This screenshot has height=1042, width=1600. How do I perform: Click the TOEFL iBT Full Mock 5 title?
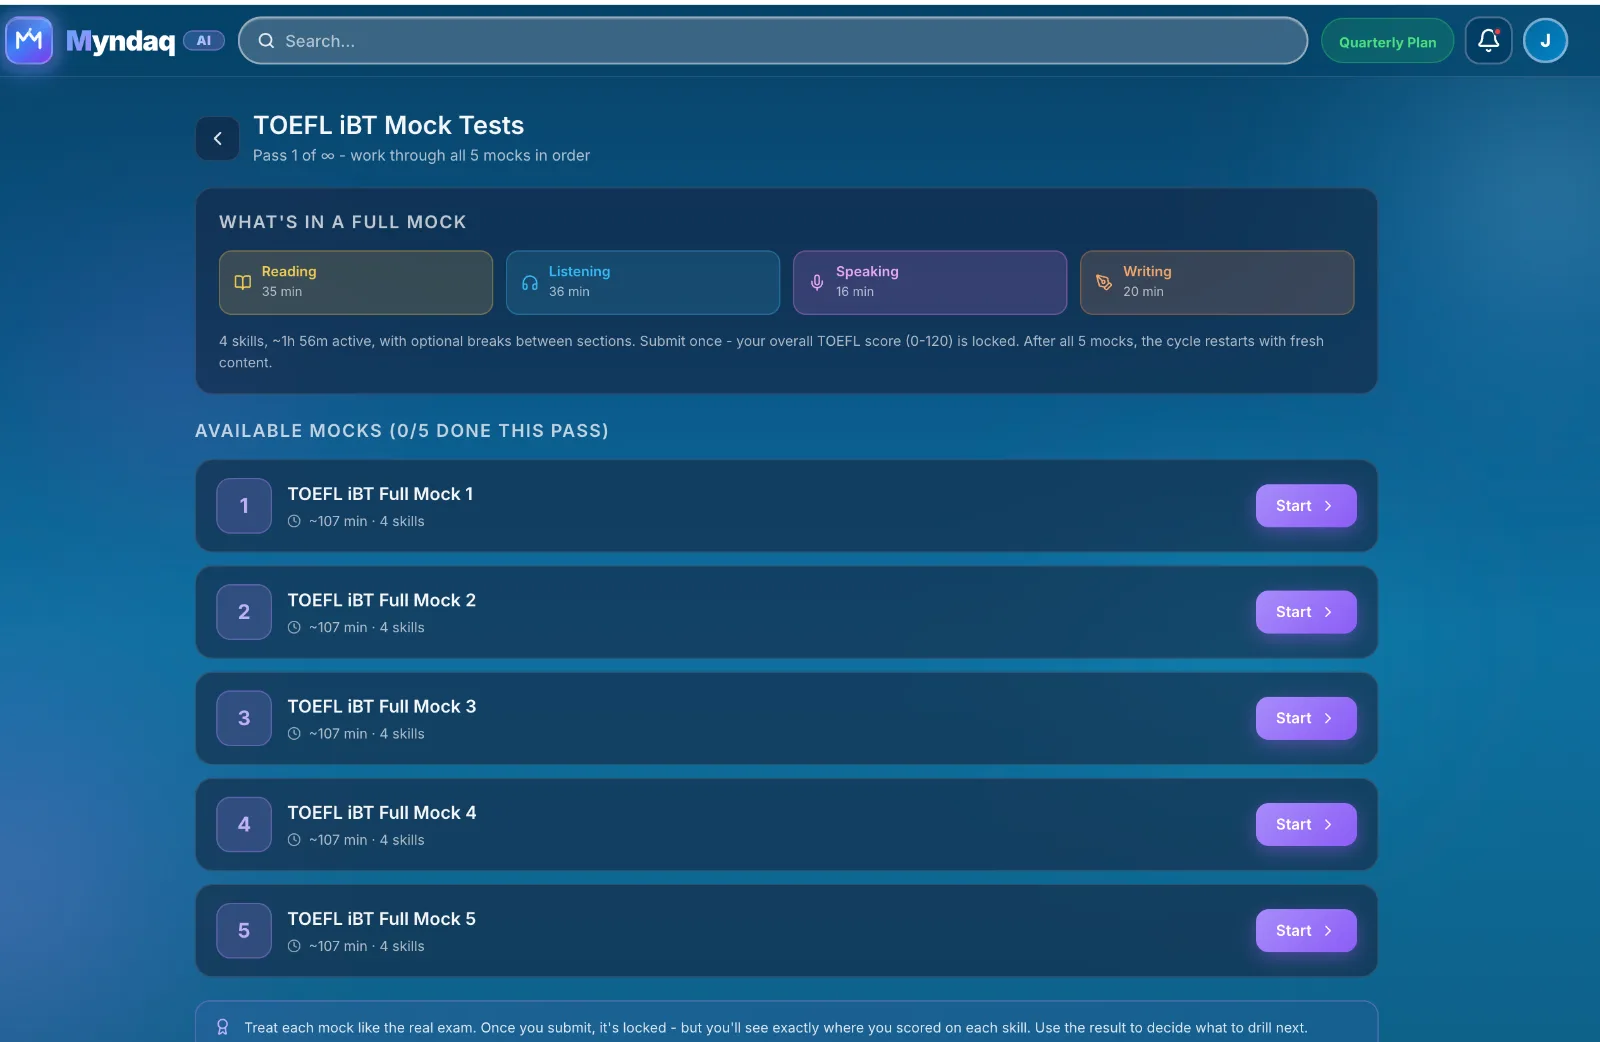pyautogui.click(x=382, y=919)
